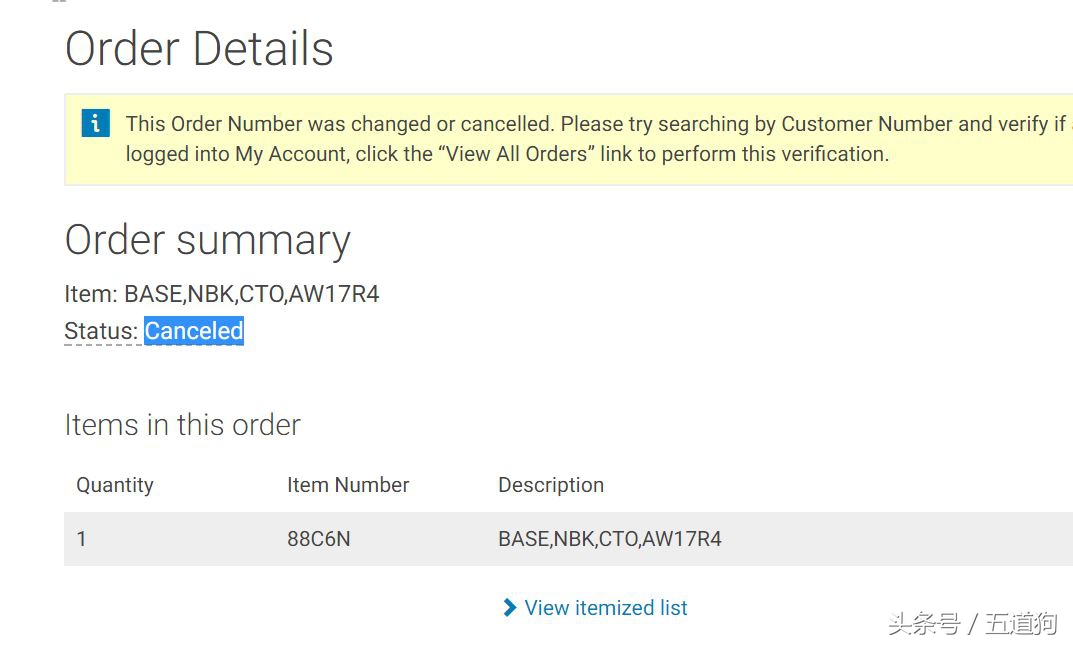1073x645 pixels.
Task: Click the chevron beside View itemized list
Action: (x=510, y=607)
